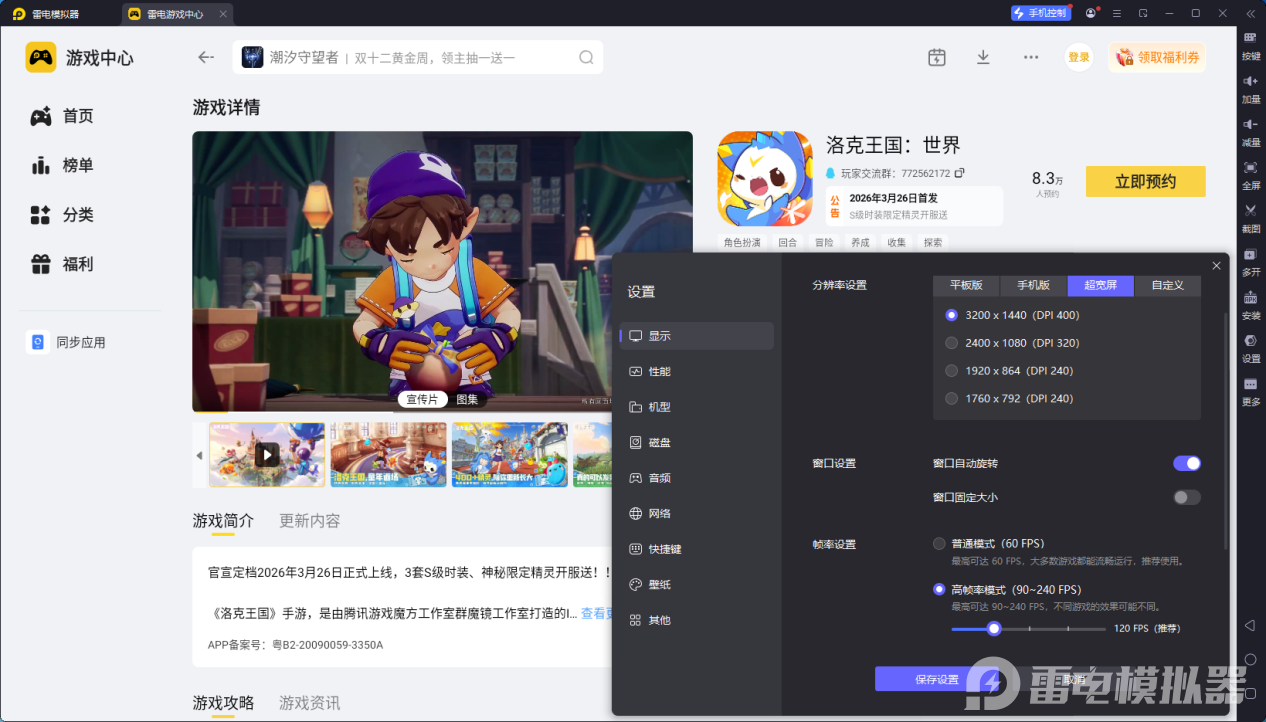Screen dimensions: 1266x722
Task: Open the 榜单 rankings page
Action: coord(62,165)
